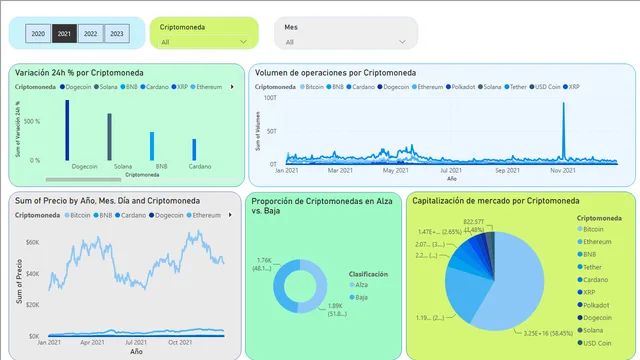Click the November volume spike peak
This screenshot has height=360, width=640.
(x=564, y=104)
